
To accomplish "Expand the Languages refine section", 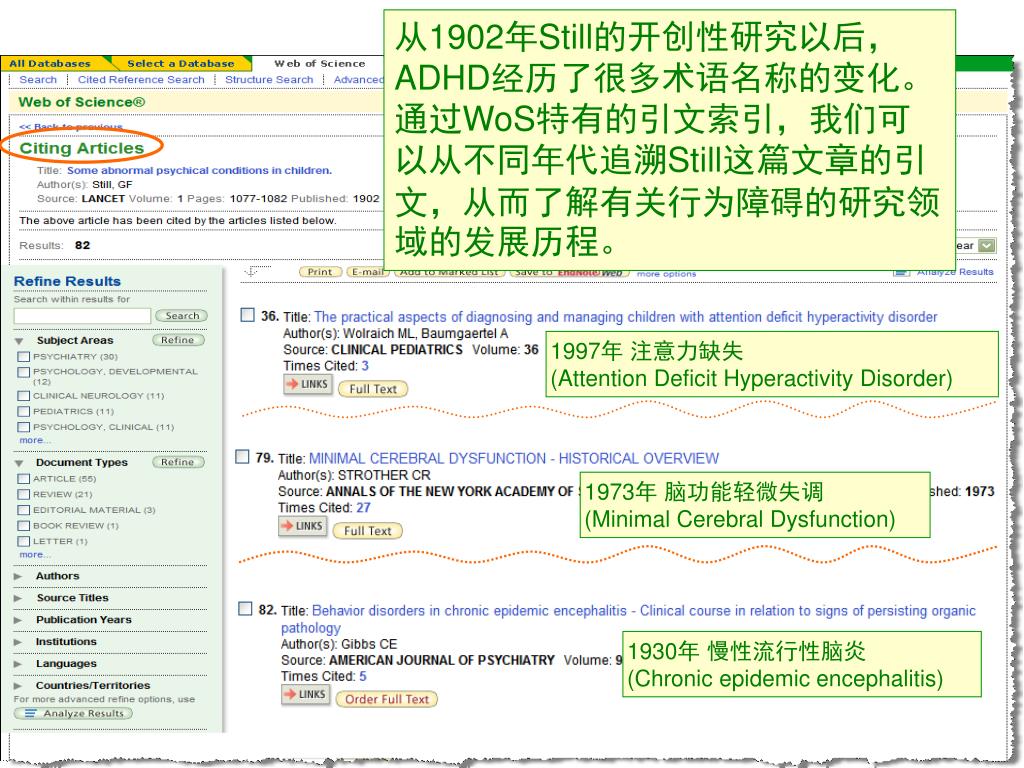I will pyautogui.click(x=18, y=664).
